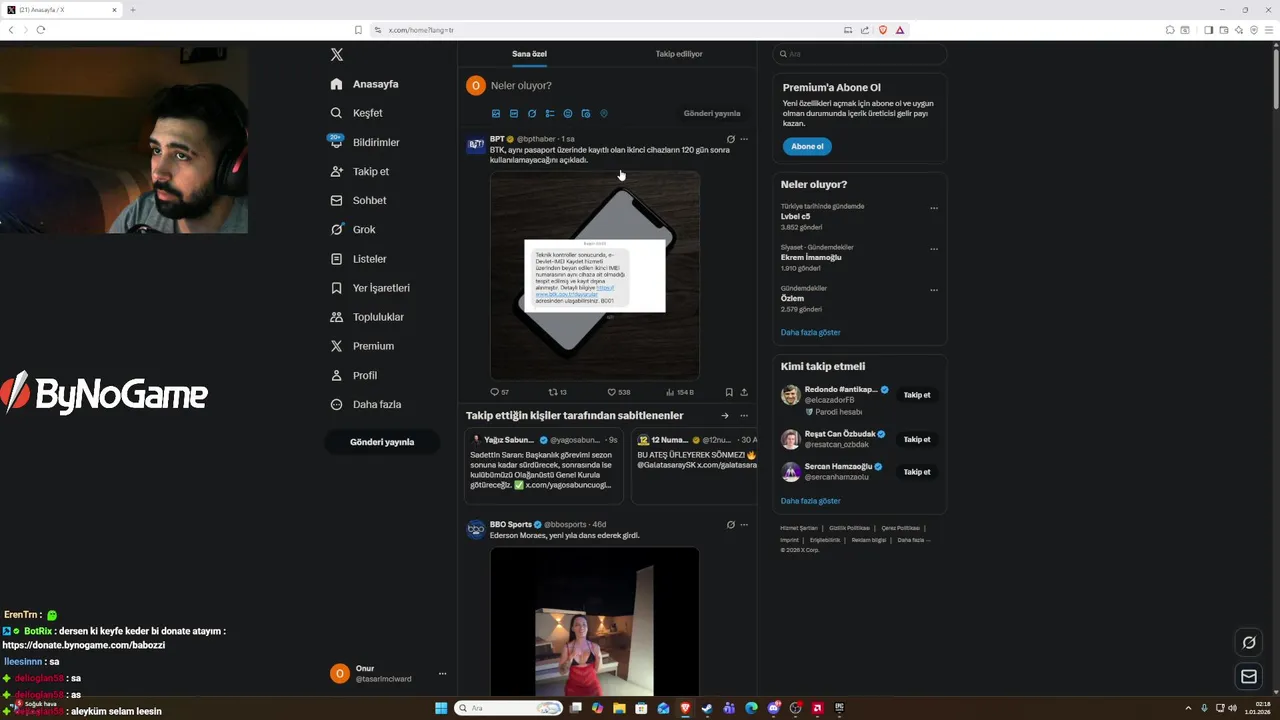Bookmark the BPT post

click(x=729, y=392)
